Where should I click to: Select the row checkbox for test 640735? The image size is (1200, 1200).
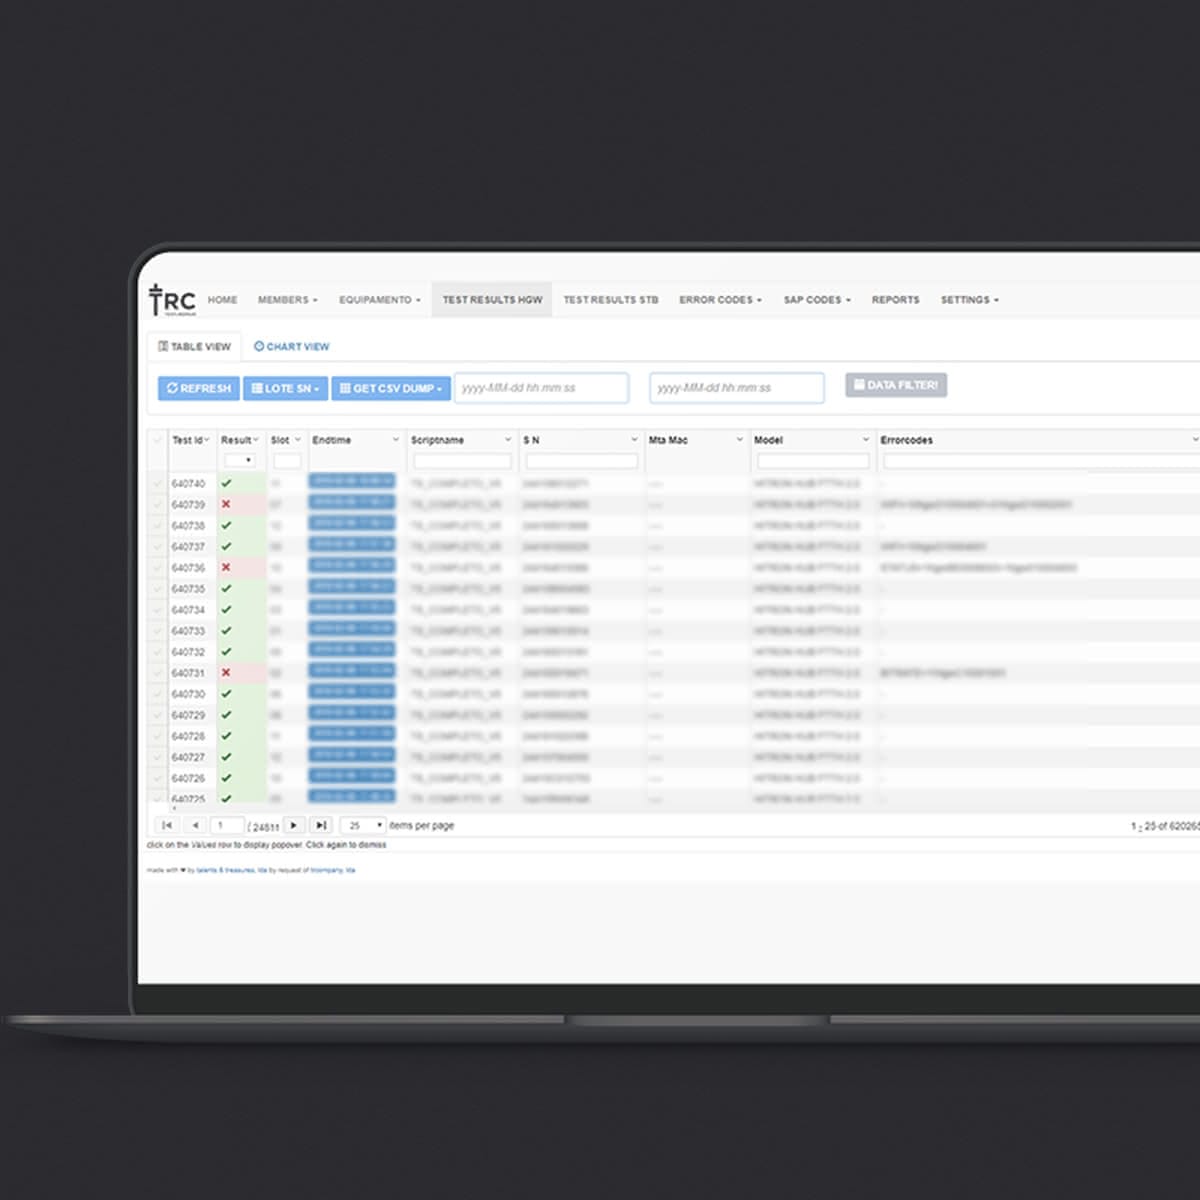pyautogui.click(x=157, y=589)
